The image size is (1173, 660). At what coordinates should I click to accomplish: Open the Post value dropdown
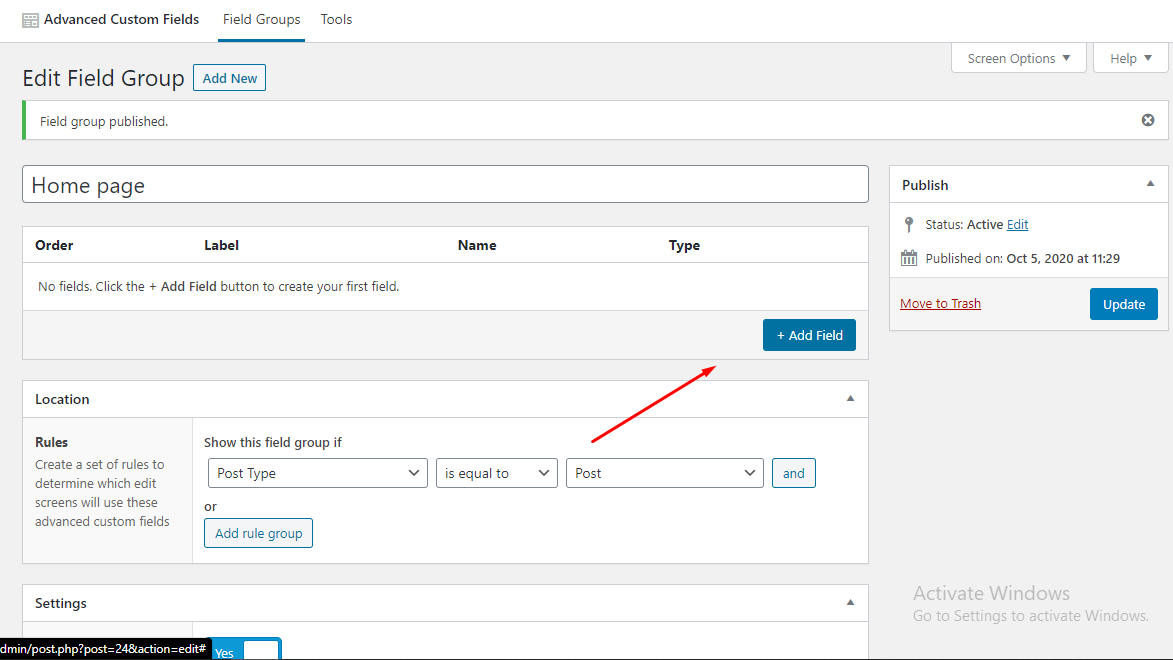tap(664, 472)
